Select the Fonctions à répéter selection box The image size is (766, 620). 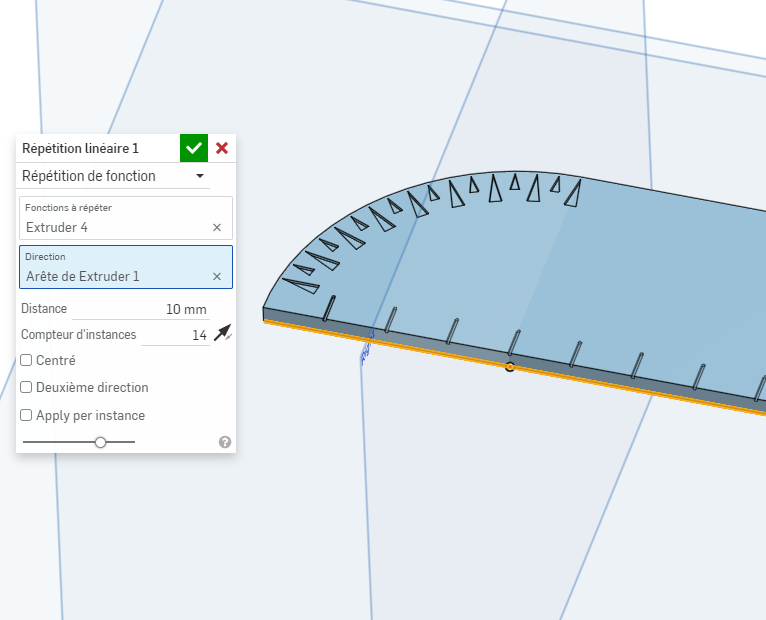[x=115, y=219]
